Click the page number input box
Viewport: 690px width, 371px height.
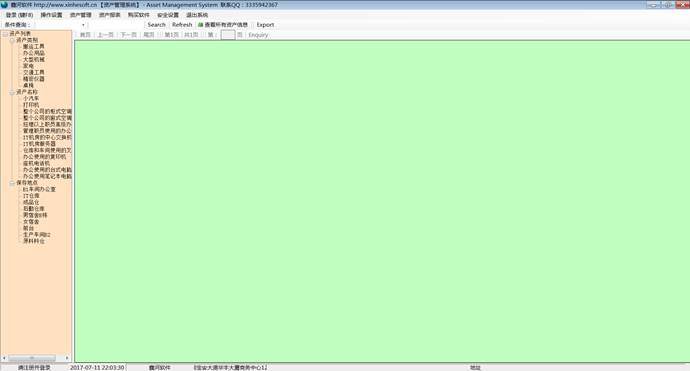[x=228, y=35]
